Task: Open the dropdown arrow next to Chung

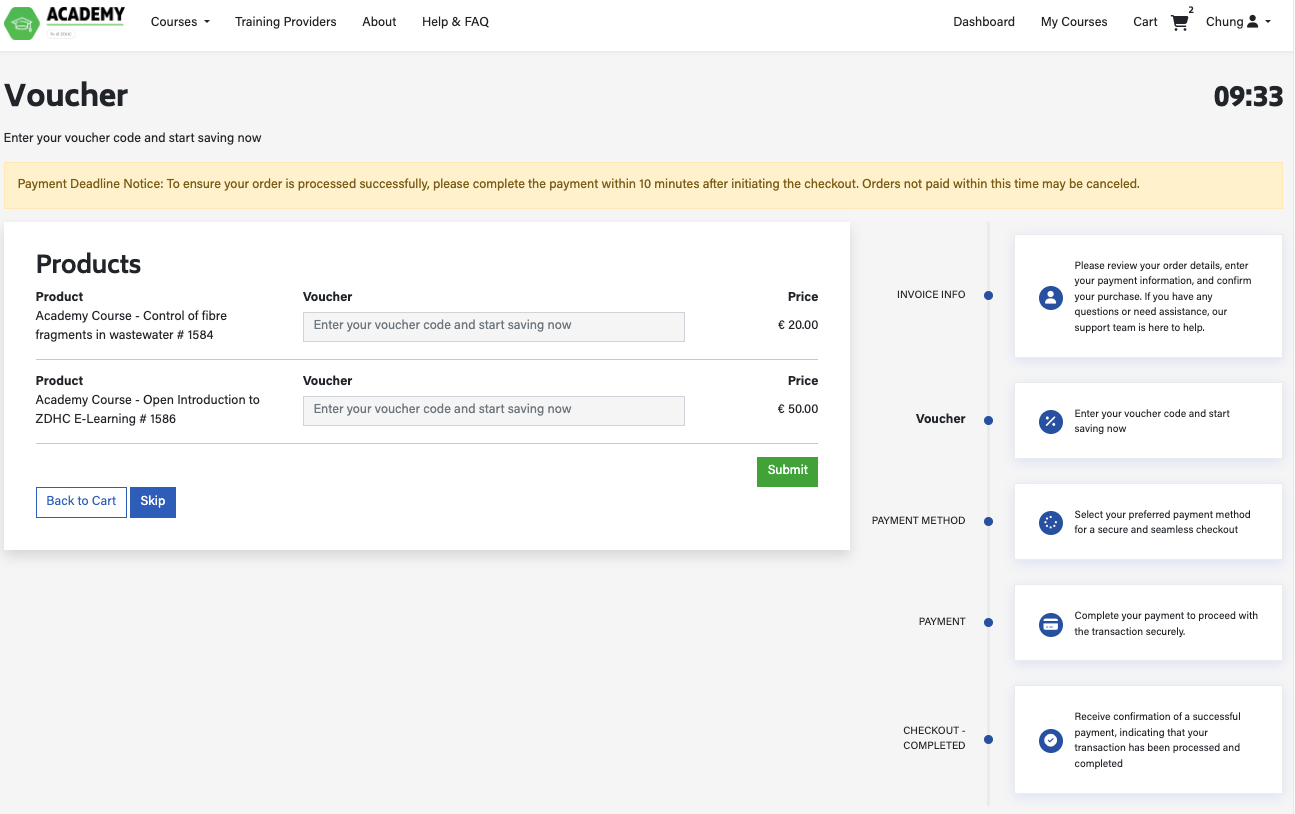Action: pos(1266,21)
